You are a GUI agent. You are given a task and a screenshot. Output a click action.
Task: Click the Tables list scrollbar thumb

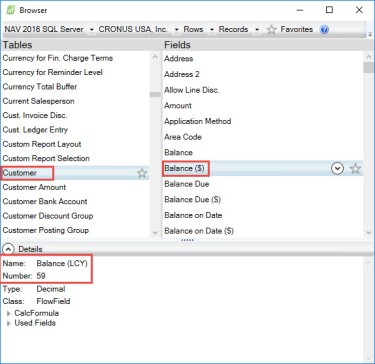coord(155,94)
